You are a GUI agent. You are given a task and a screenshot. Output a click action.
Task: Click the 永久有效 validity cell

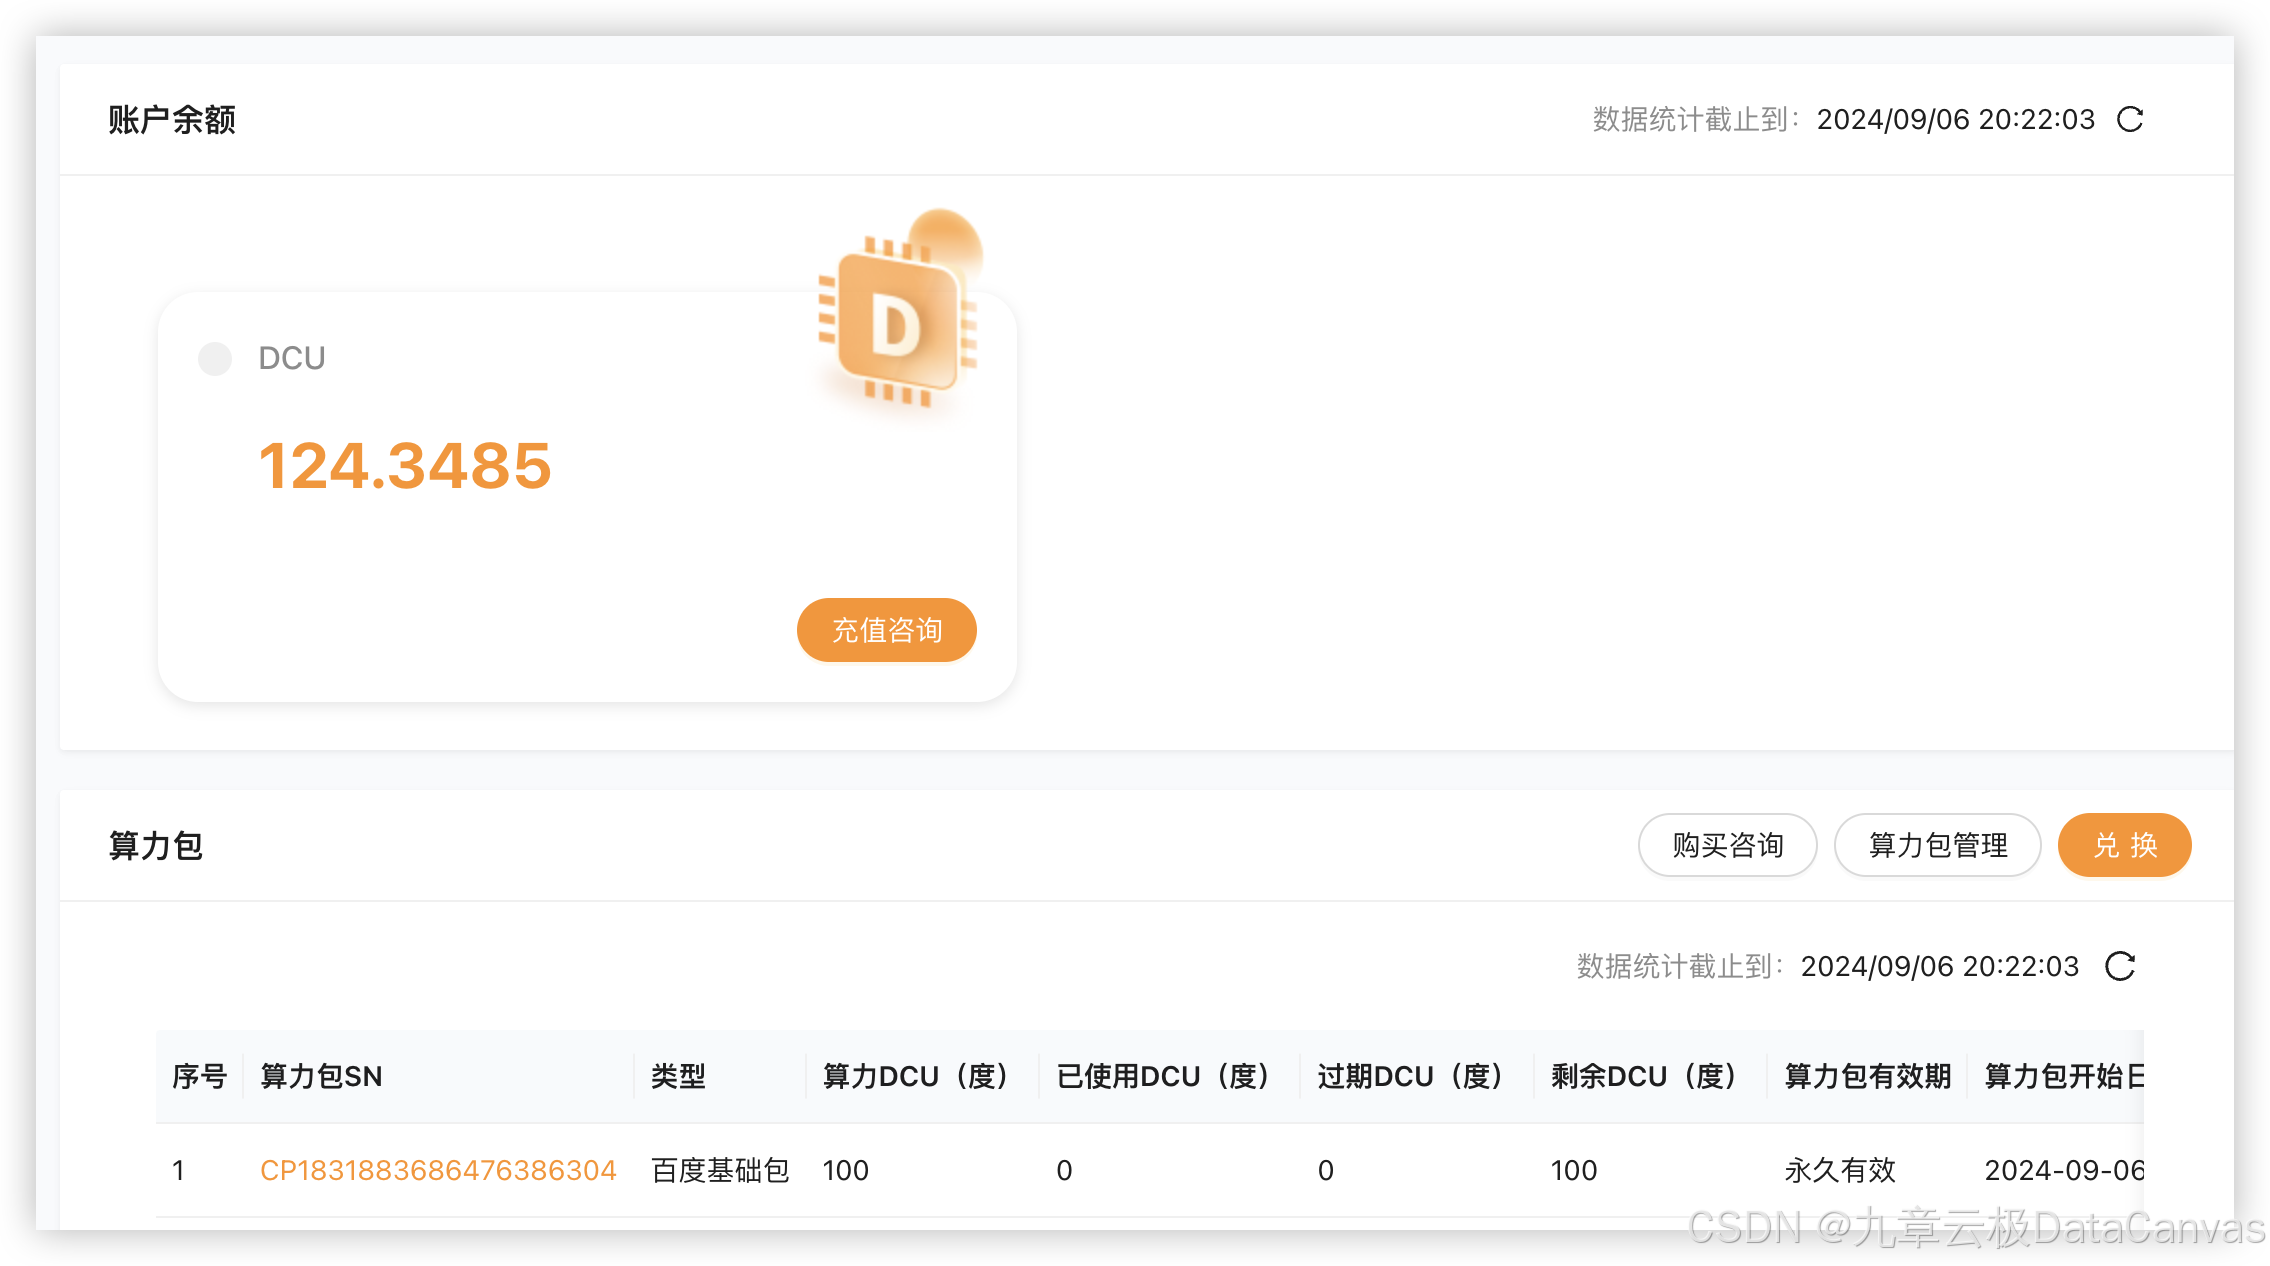[x=1840, y=1170]
